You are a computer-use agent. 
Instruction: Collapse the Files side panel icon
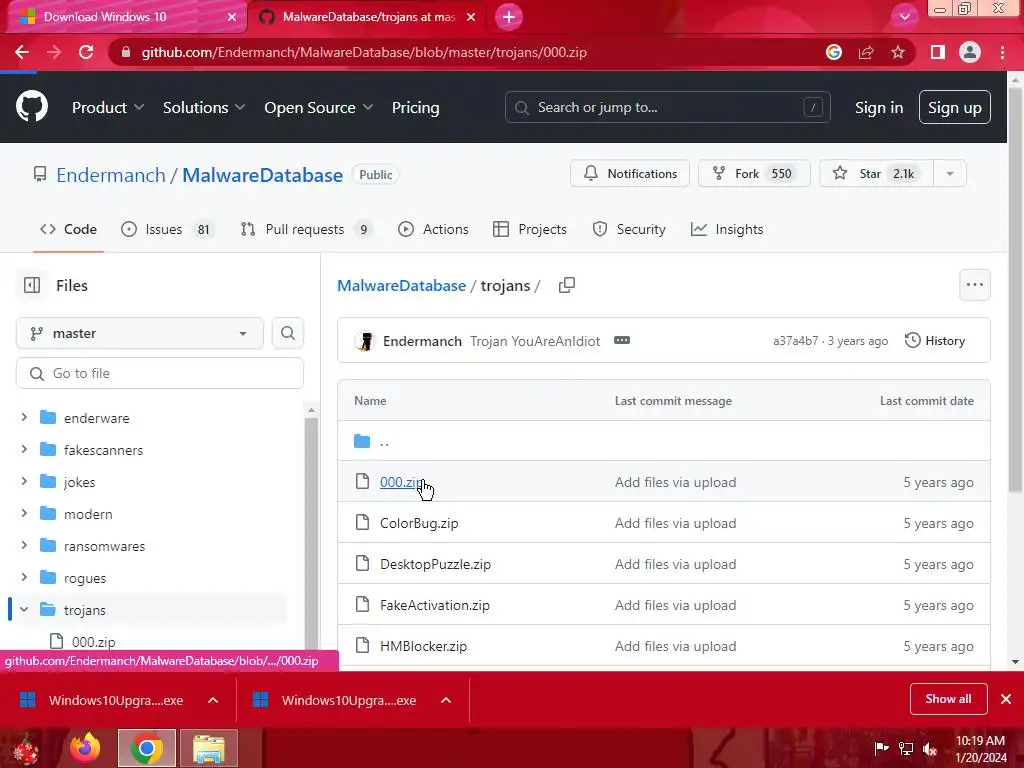[x=32, y=285]
